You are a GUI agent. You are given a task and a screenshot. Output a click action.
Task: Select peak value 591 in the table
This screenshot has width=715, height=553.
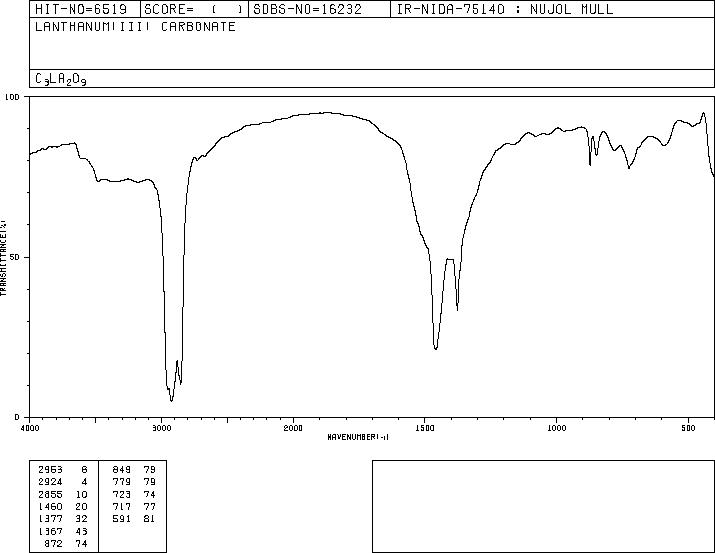(122, 519)
